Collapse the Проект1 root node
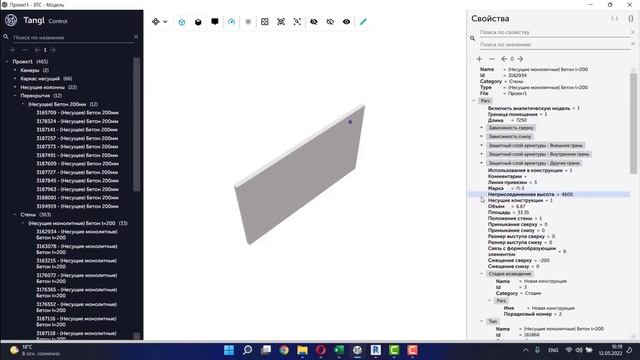The width and height of the screenshot is (640, 360). click(7, 62)
